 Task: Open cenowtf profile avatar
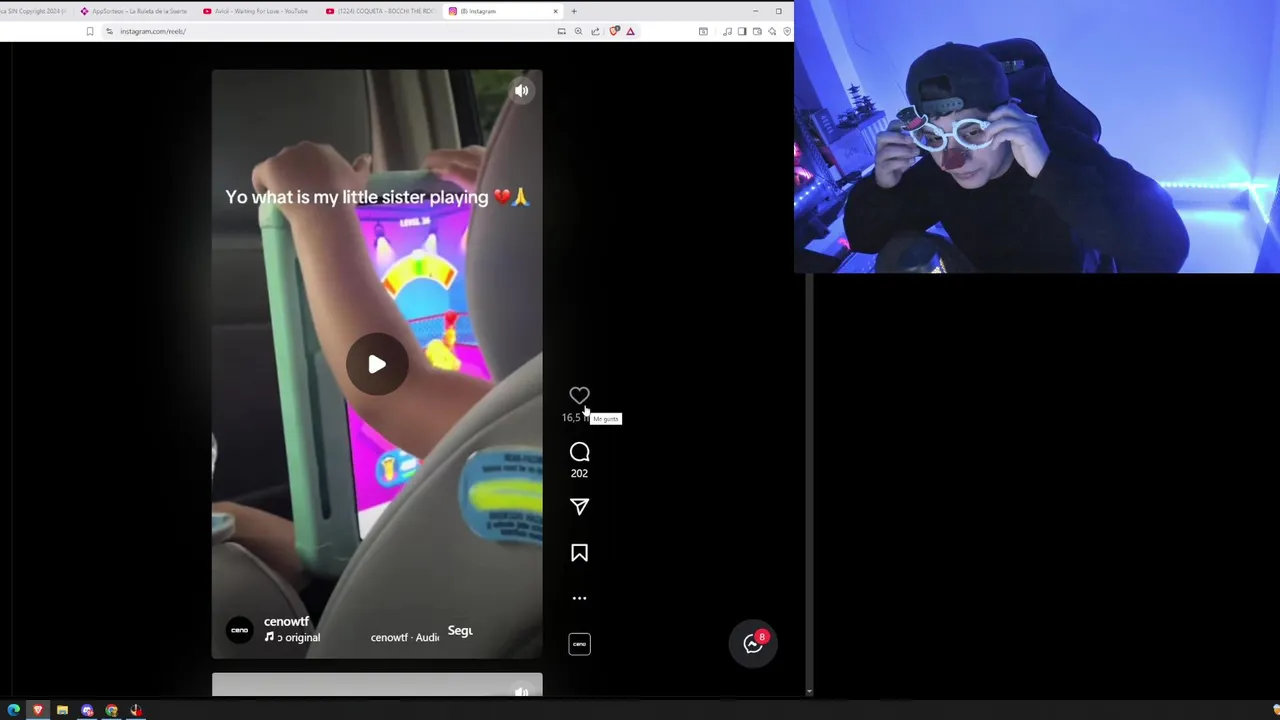tap(240, 630)
